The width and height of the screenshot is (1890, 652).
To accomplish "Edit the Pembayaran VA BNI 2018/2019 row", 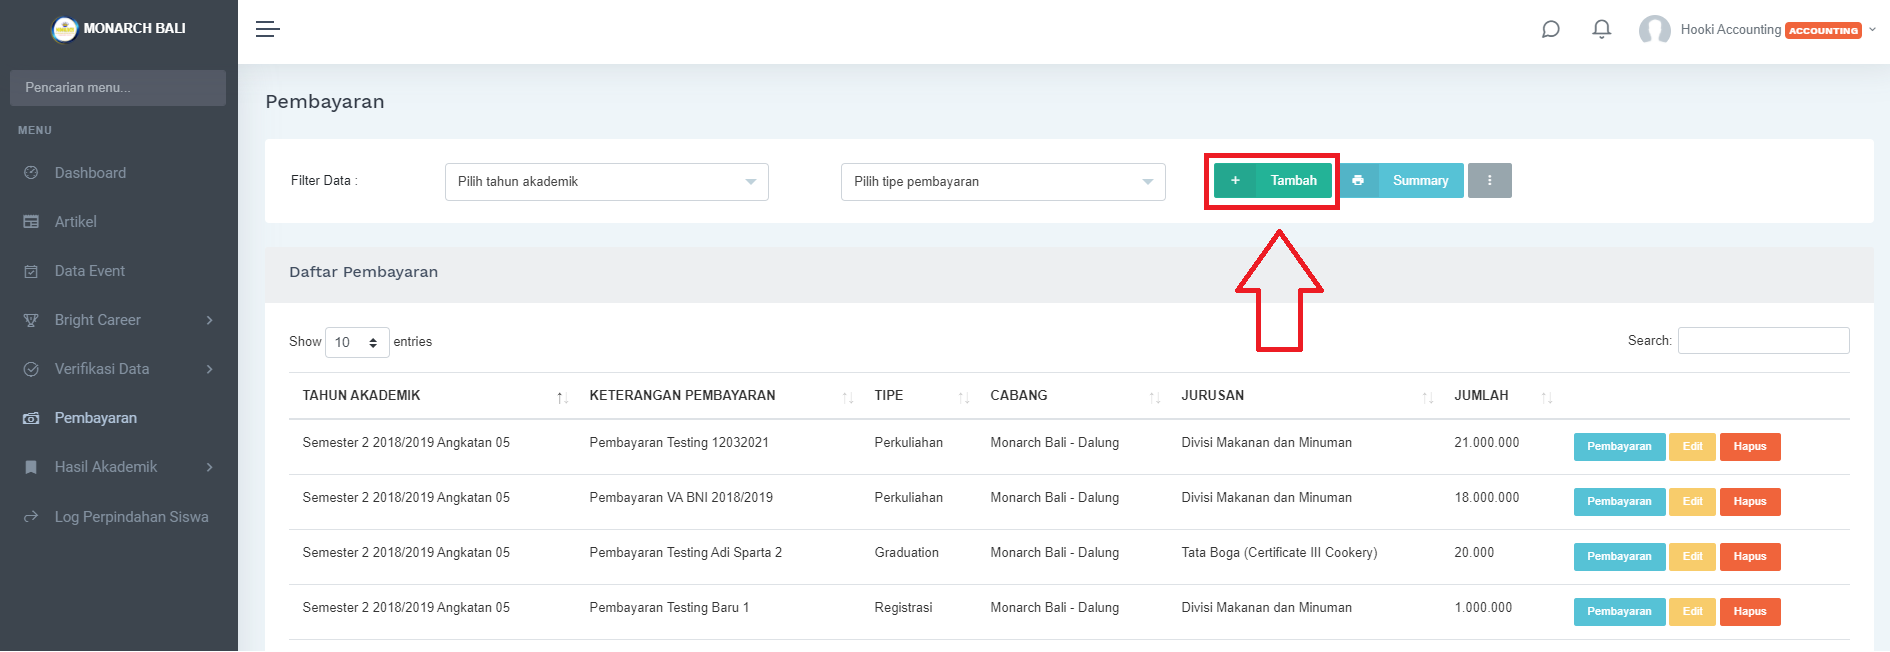I will coord(1692,502).
